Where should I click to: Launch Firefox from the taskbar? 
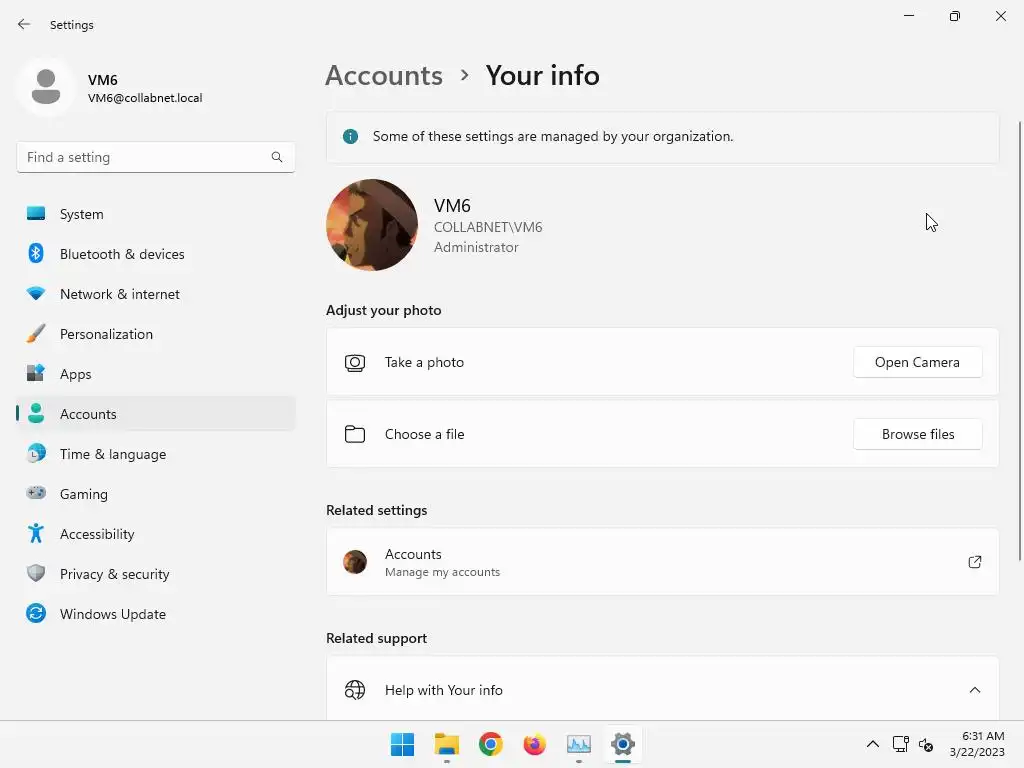click(x=535, y=744)
